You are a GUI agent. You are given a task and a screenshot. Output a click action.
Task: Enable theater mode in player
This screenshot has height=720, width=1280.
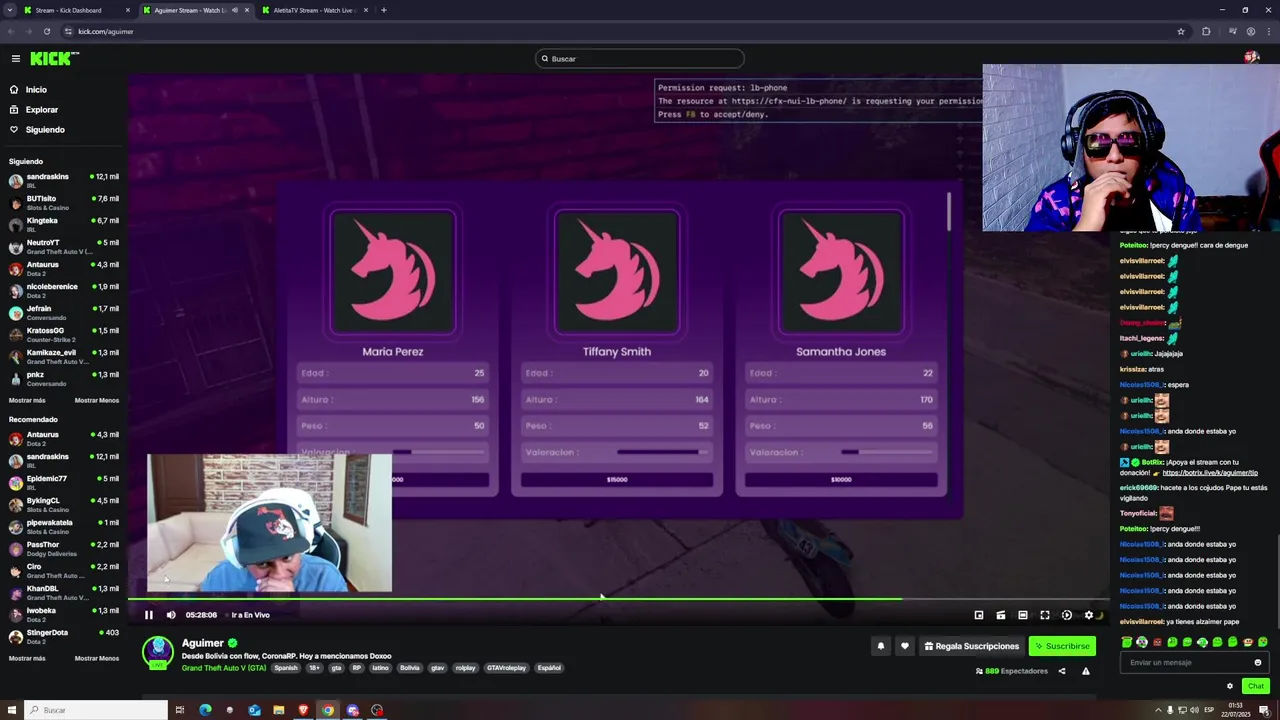pyautogui.click(x=1023, y=615)
